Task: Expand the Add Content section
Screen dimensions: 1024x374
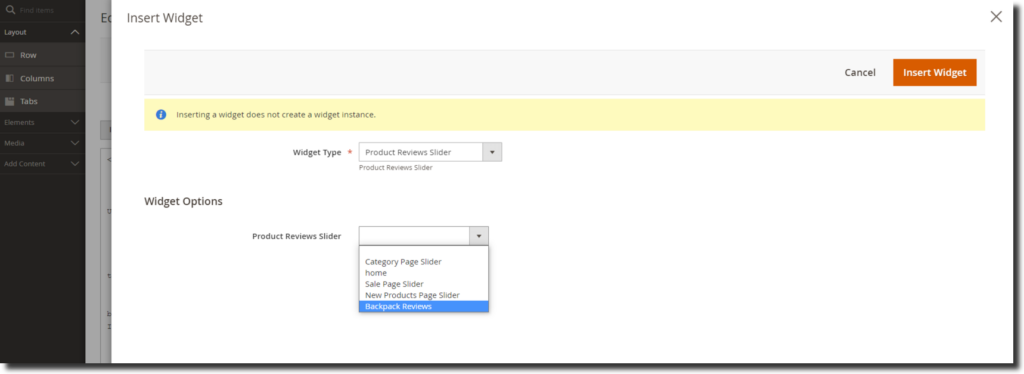Action: pos(75,164)
